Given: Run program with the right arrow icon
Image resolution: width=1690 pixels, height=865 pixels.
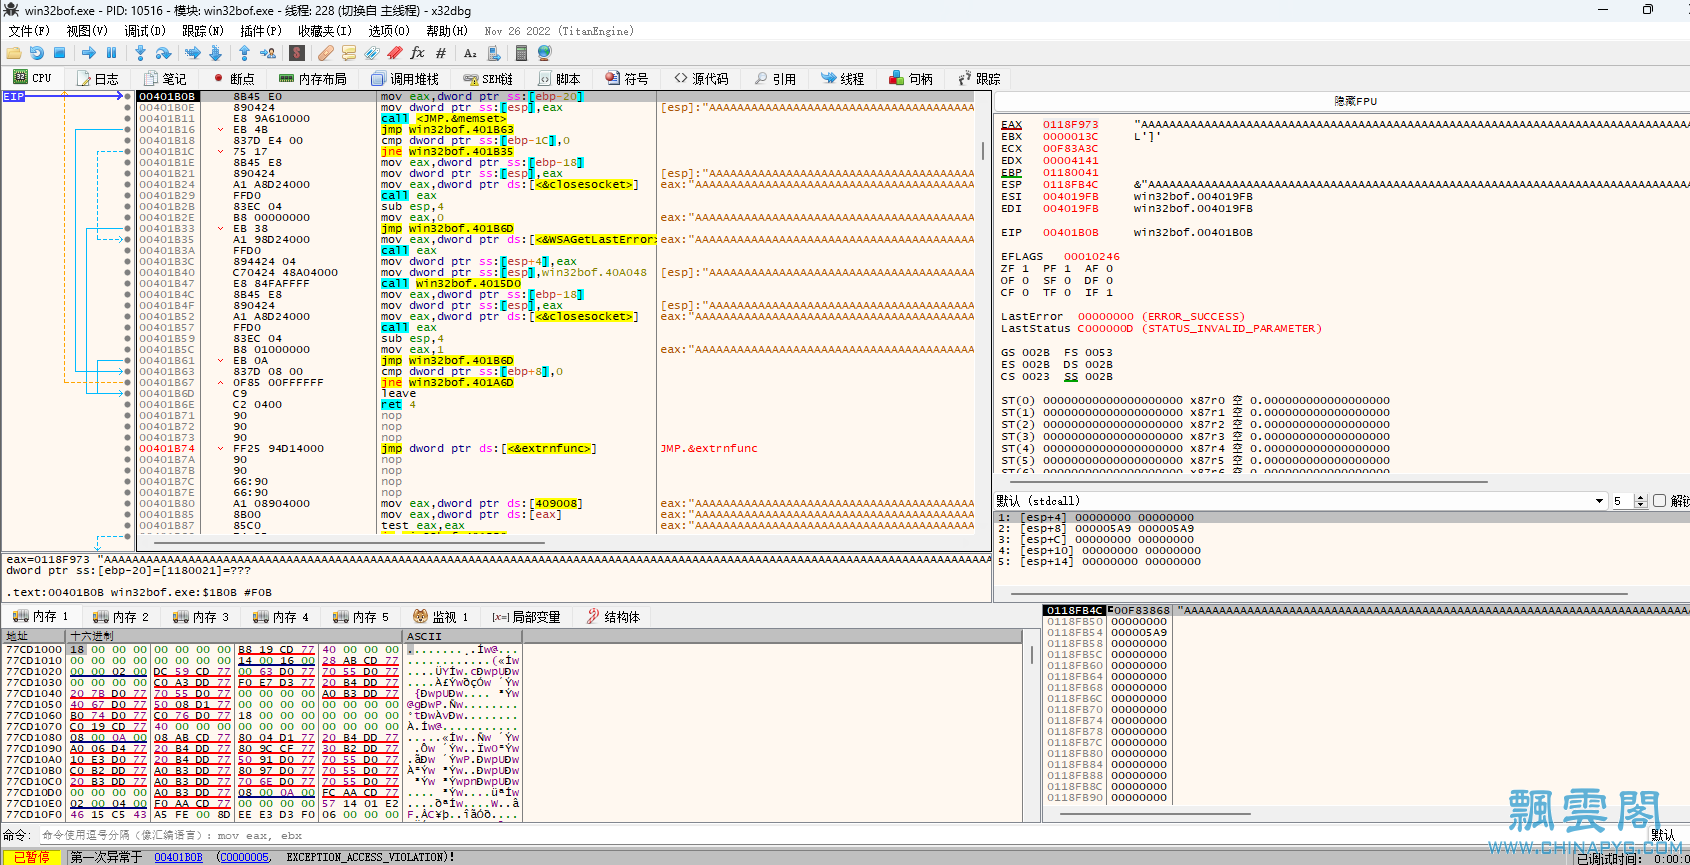Looking at the screenshot, I should point(89,53).
